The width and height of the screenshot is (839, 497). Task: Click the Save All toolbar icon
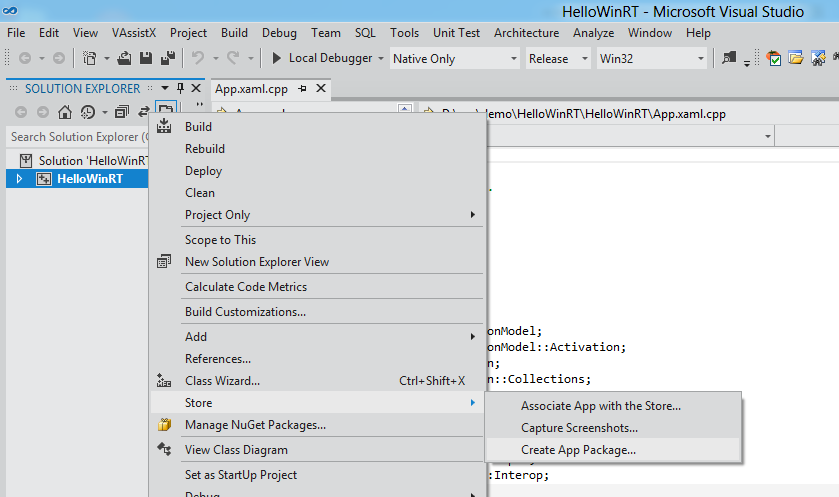[x=168, y=58]
